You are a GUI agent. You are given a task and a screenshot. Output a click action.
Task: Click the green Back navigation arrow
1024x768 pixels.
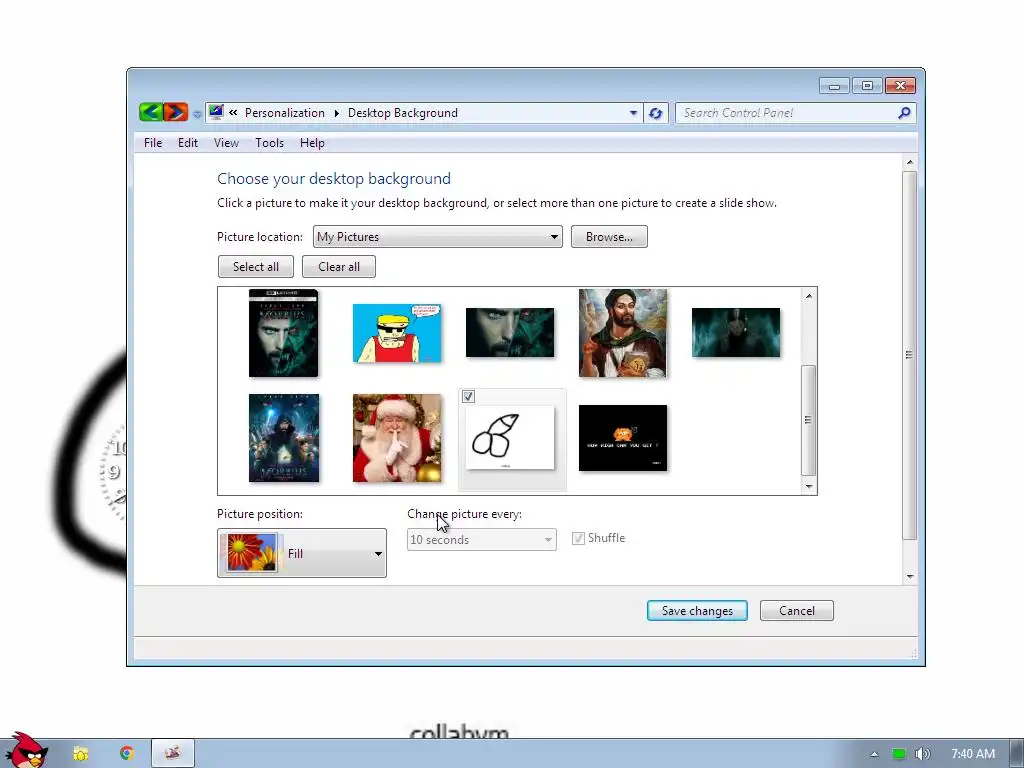(151, 112)
